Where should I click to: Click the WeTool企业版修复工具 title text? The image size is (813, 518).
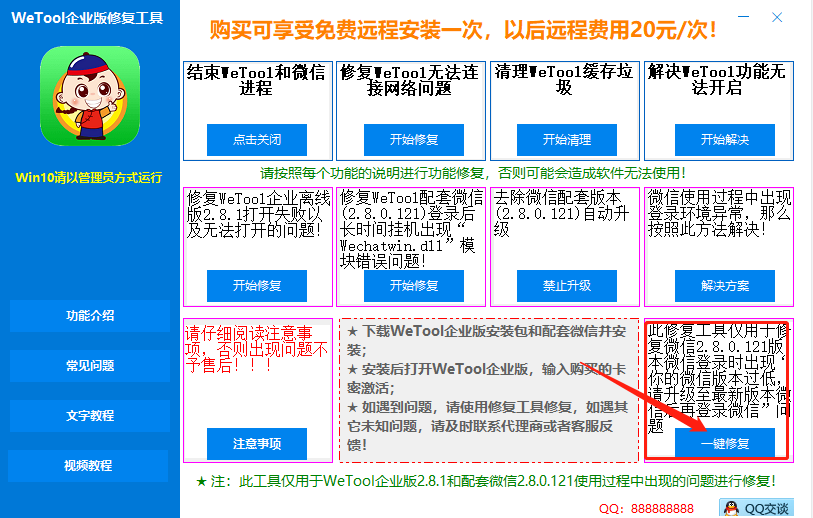tap(87, 18)
